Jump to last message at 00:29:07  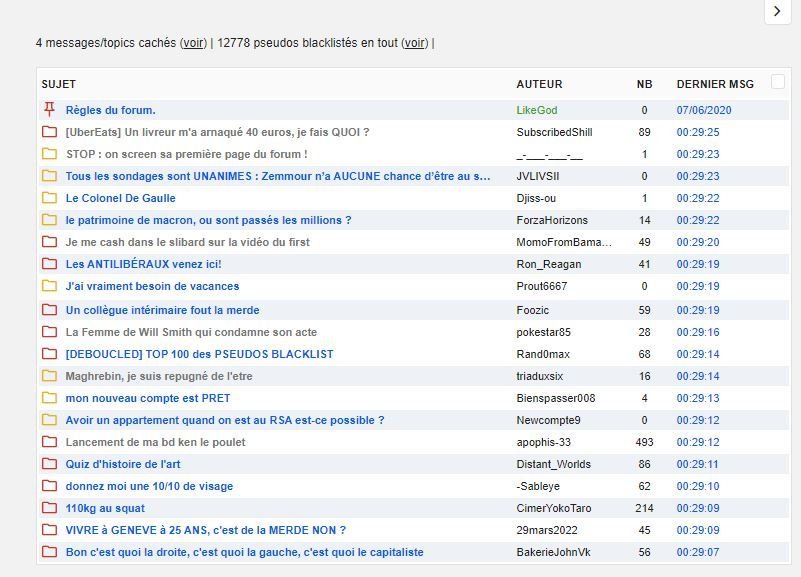(x=698, y=552)
